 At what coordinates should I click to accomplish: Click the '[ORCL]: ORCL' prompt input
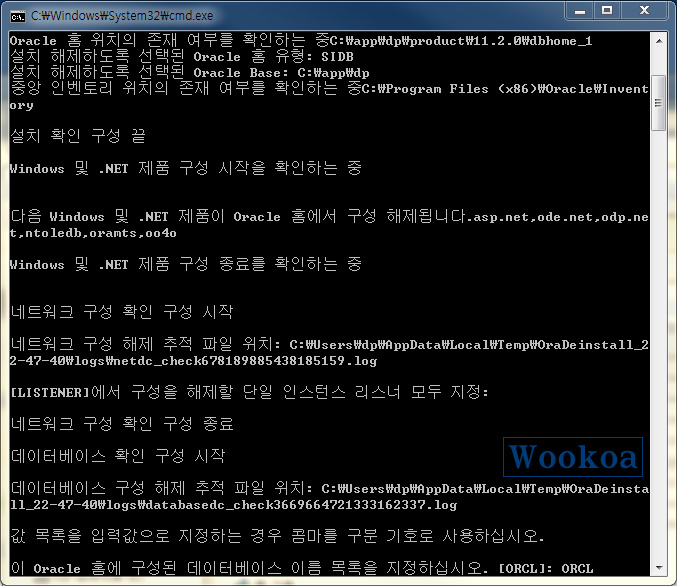(x=546, y=568)
